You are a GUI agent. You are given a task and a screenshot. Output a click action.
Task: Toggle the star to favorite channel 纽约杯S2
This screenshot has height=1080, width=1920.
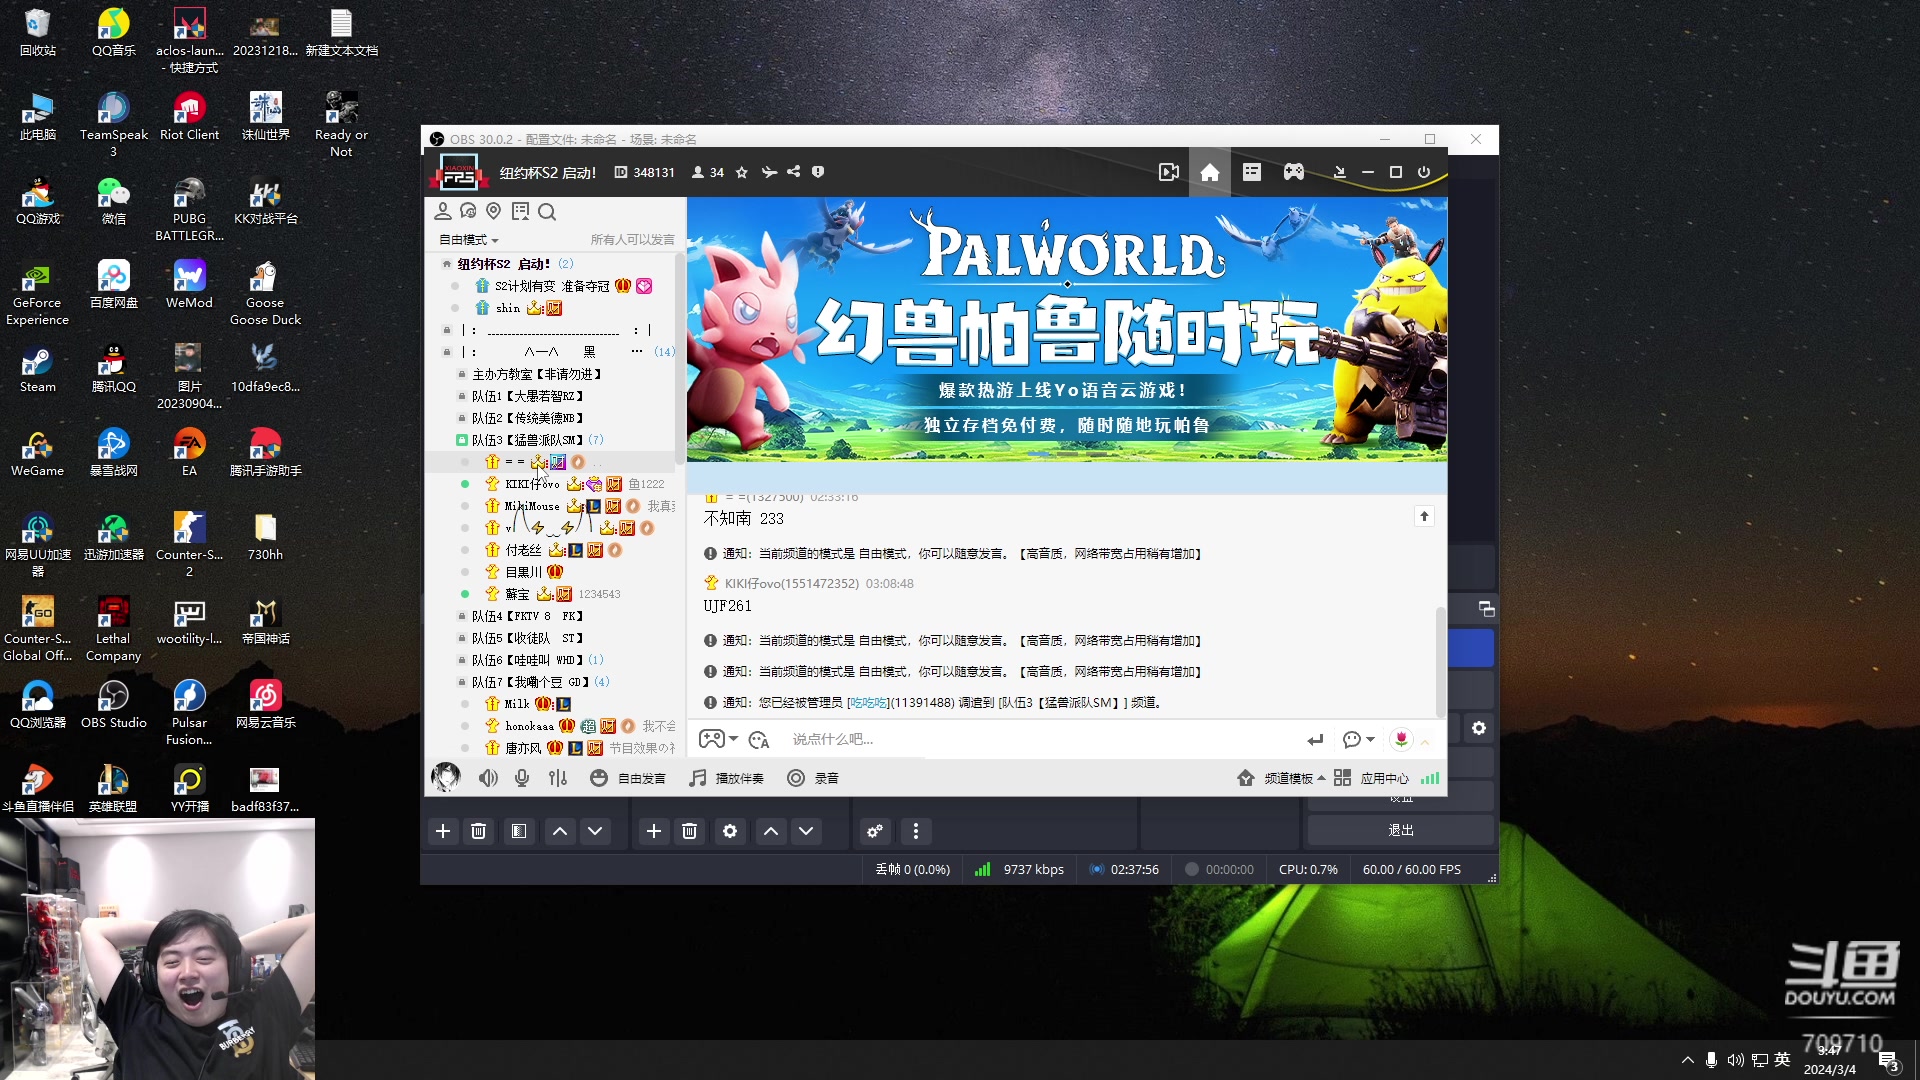pyautogui.click(x=741, y=172)
